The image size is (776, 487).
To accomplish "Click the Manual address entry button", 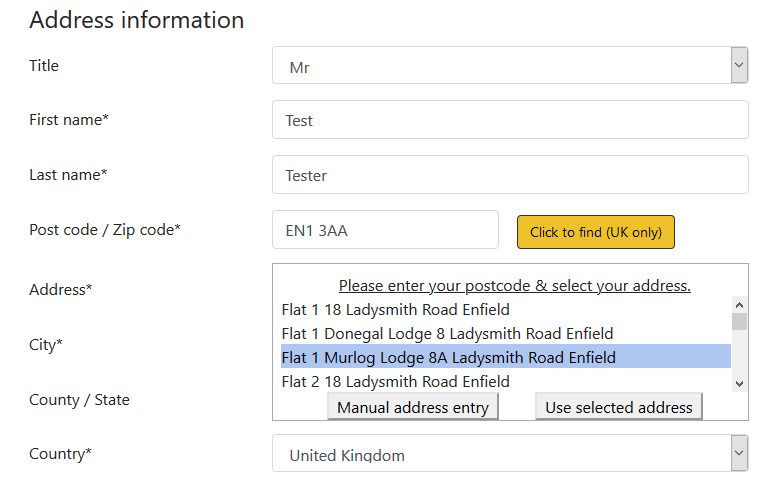I will 413,407.
